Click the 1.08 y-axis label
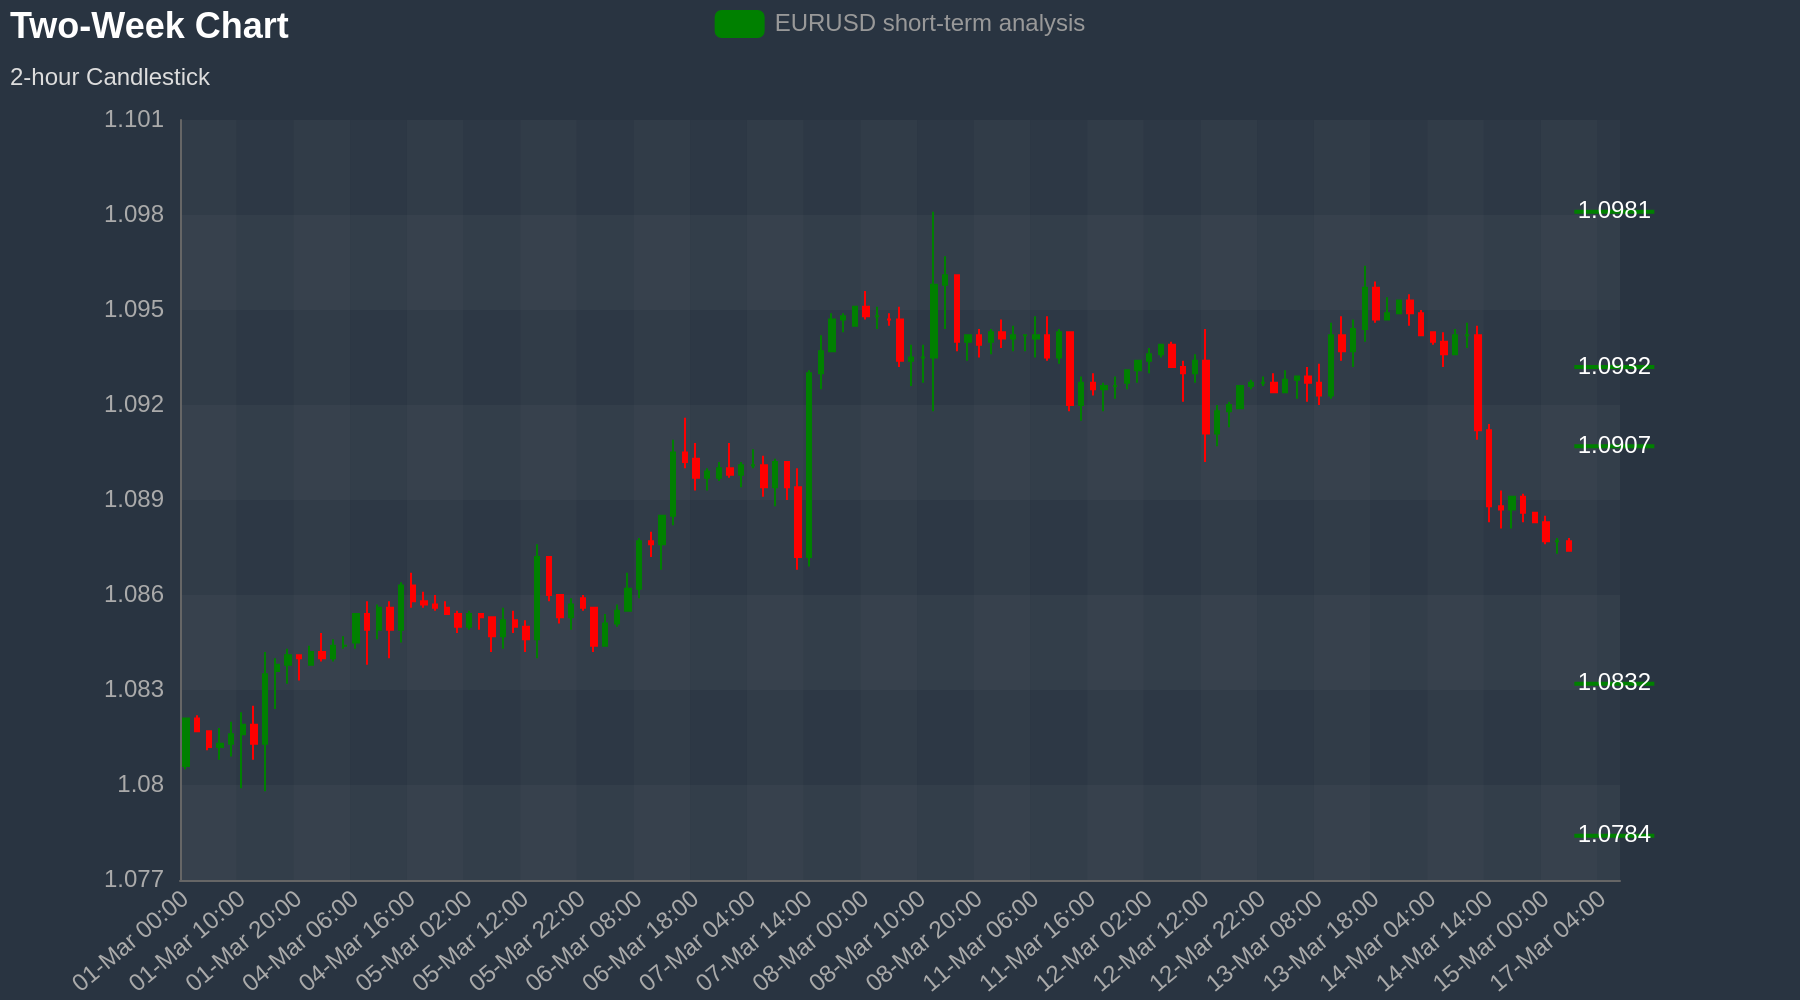 (x=141, y=785)
